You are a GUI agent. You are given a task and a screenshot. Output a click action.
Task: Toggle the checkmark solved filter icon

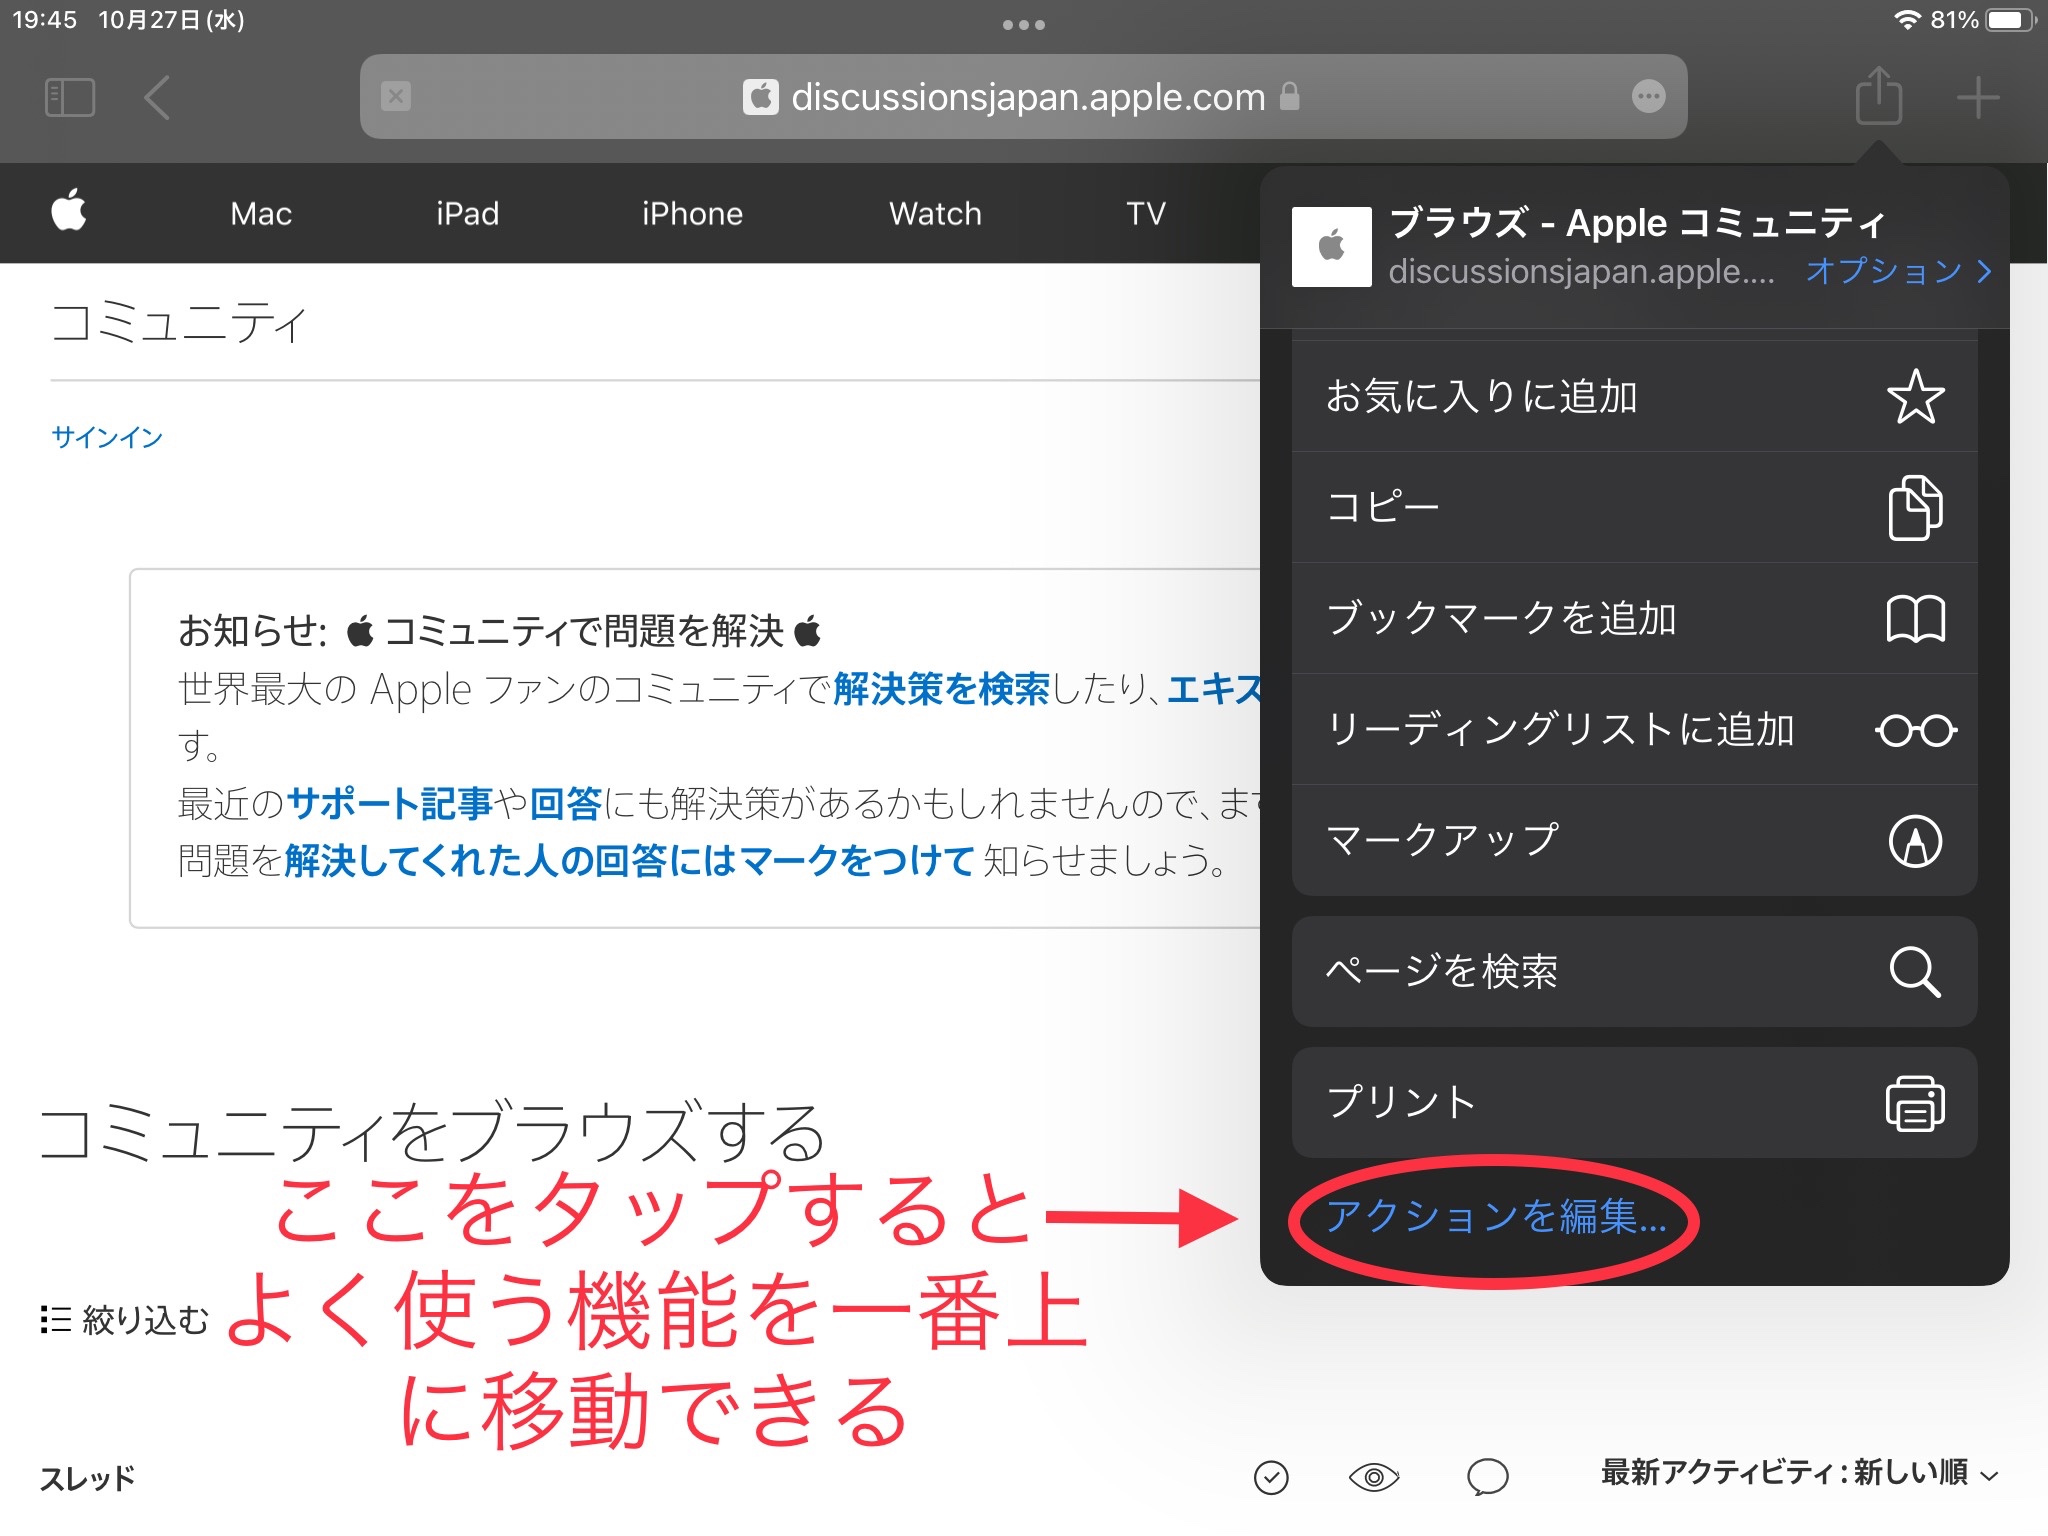(x=1271, y=1477)
